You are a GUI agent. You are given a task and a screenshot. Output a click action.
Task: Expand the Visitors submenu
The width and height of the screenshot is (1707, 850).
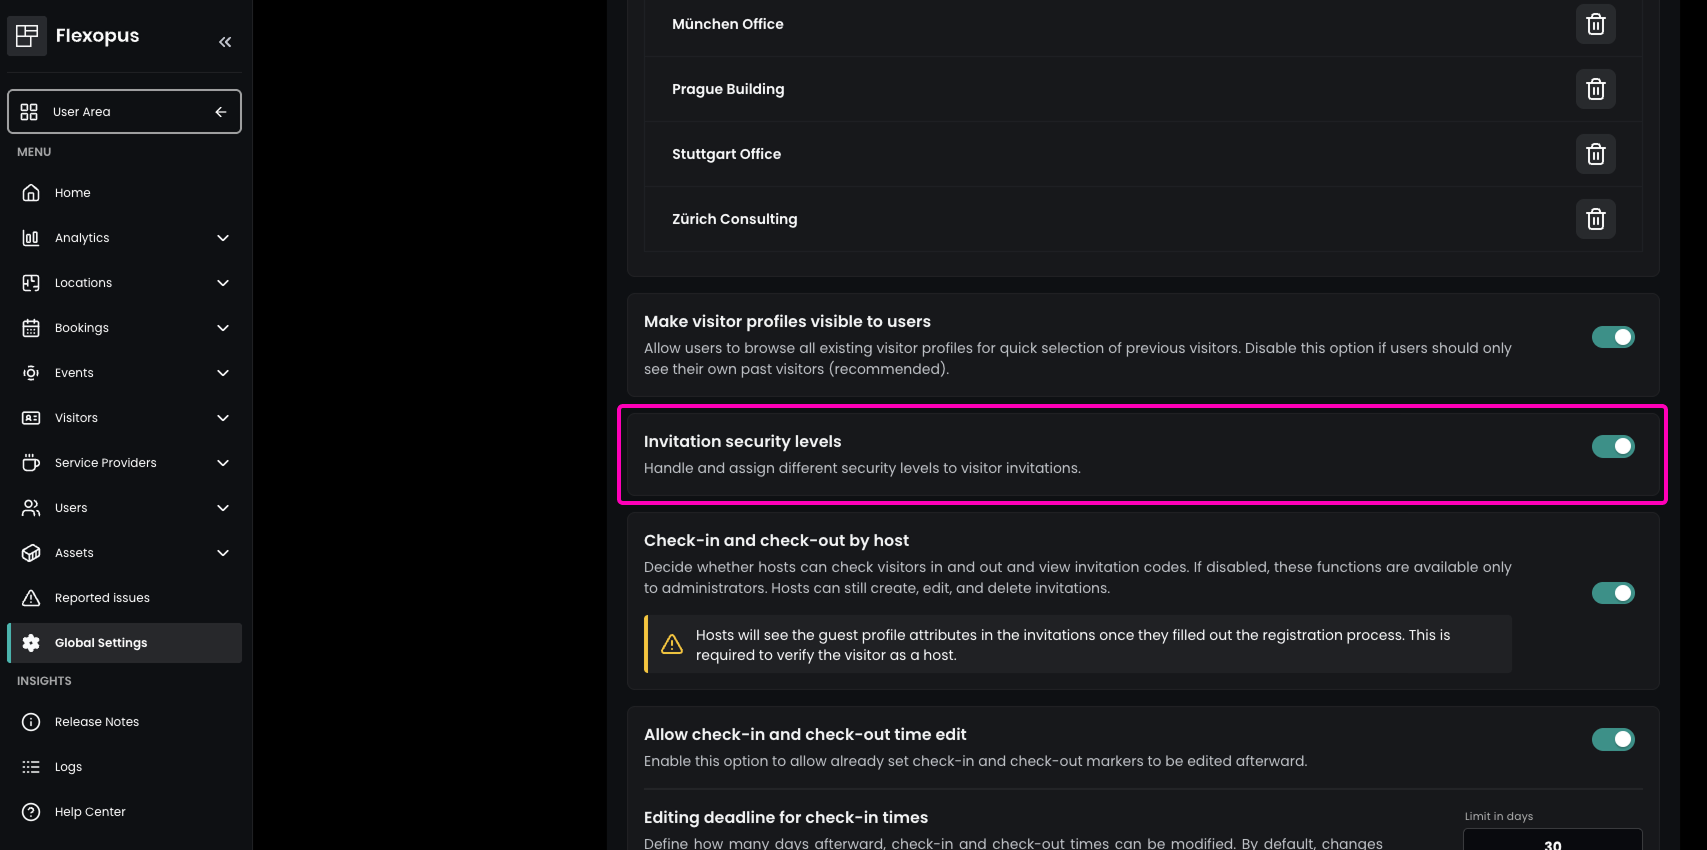coord(223,418)
